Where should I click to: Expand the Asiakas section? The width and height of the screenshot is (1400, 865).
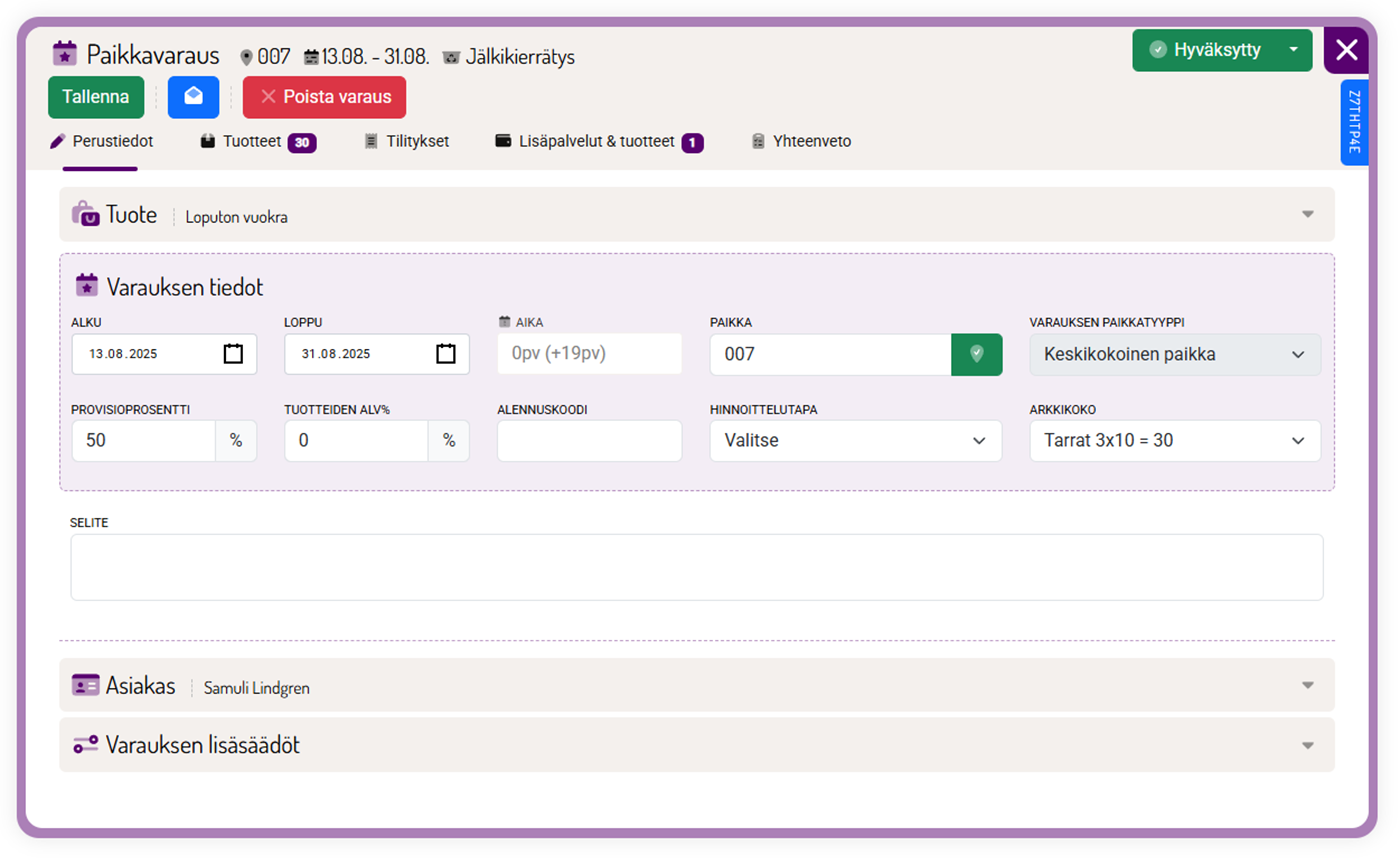tap(1306, 686)
